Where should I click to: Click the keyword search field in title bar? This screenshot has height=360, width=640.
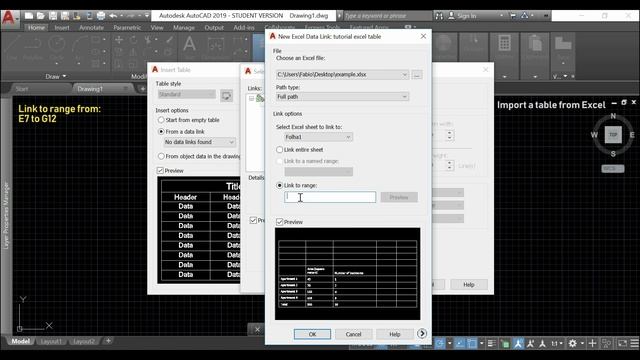click(387, 16)
